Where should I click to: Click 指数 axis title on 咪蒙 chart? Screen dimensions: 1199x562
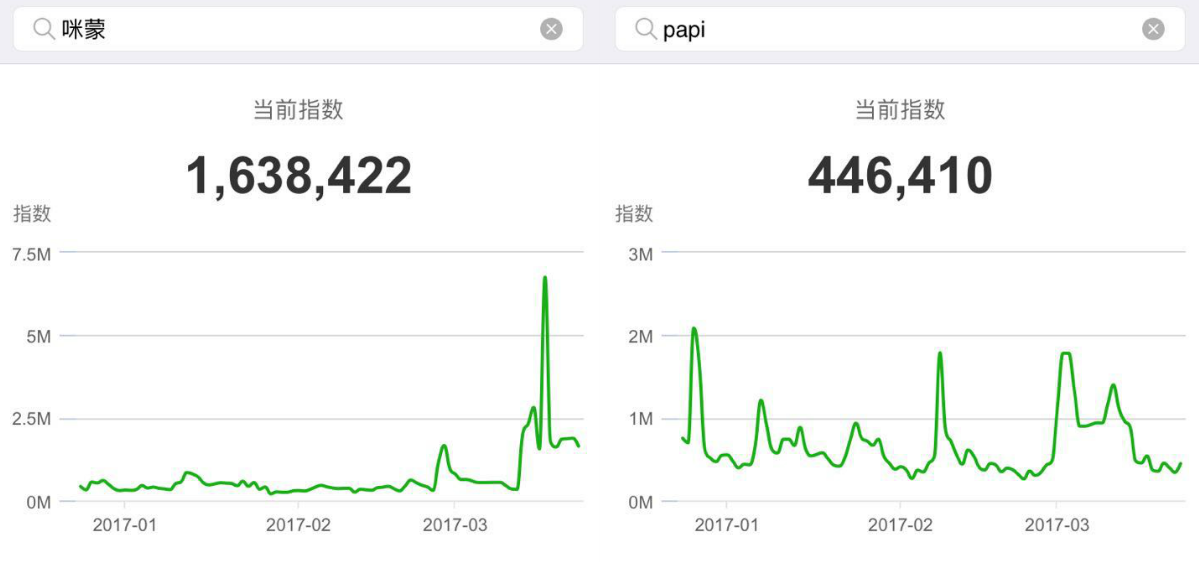(32, 214)
